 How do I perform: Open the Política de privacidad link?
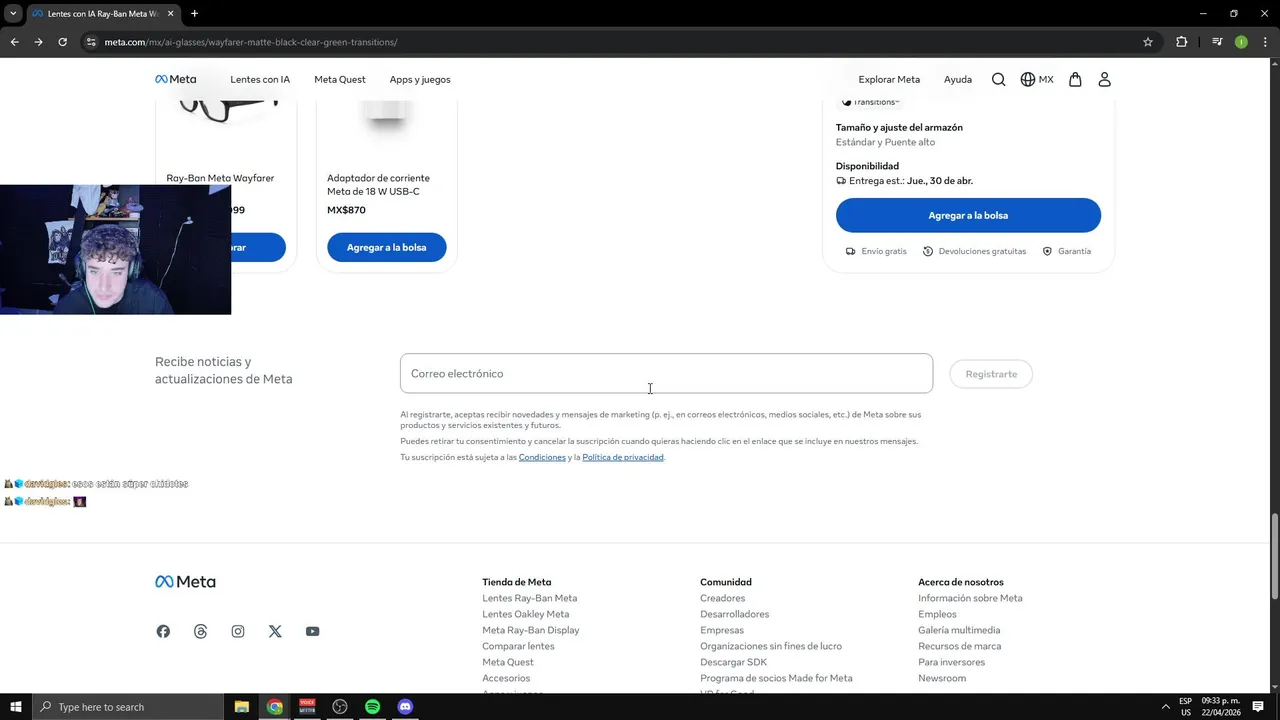click(623, 457)
